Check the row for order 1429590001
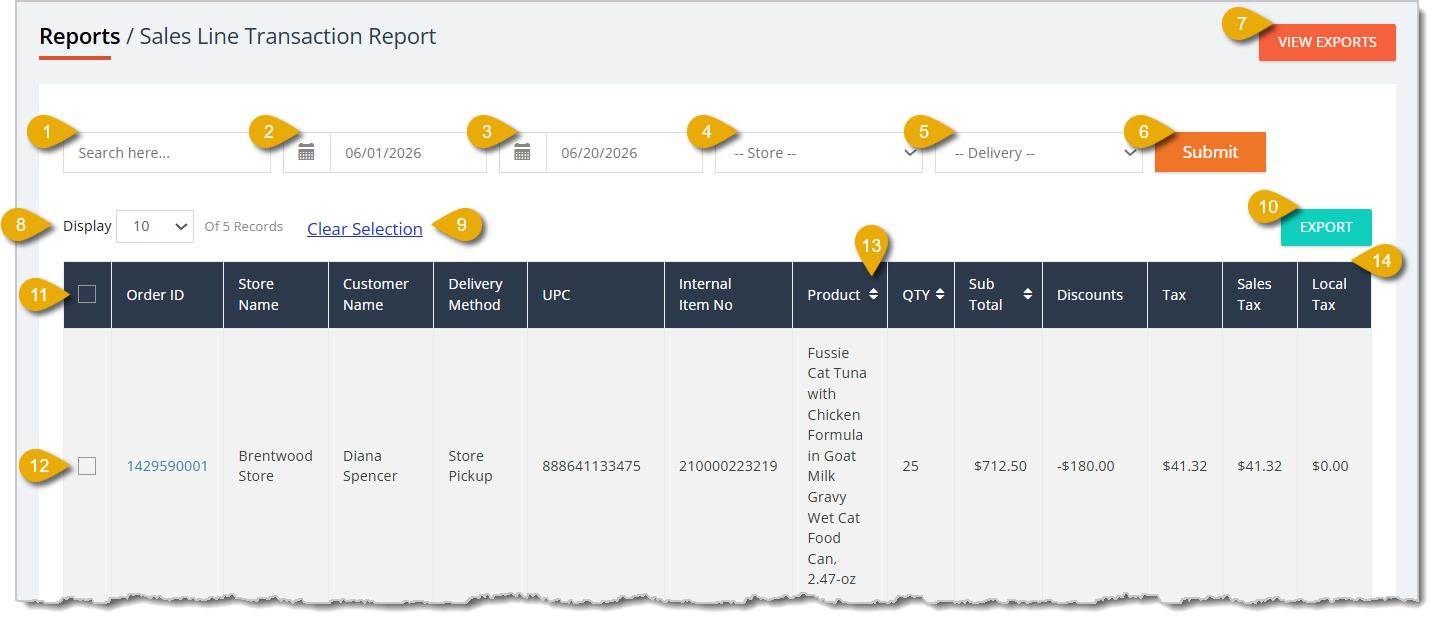 [87, 466]
